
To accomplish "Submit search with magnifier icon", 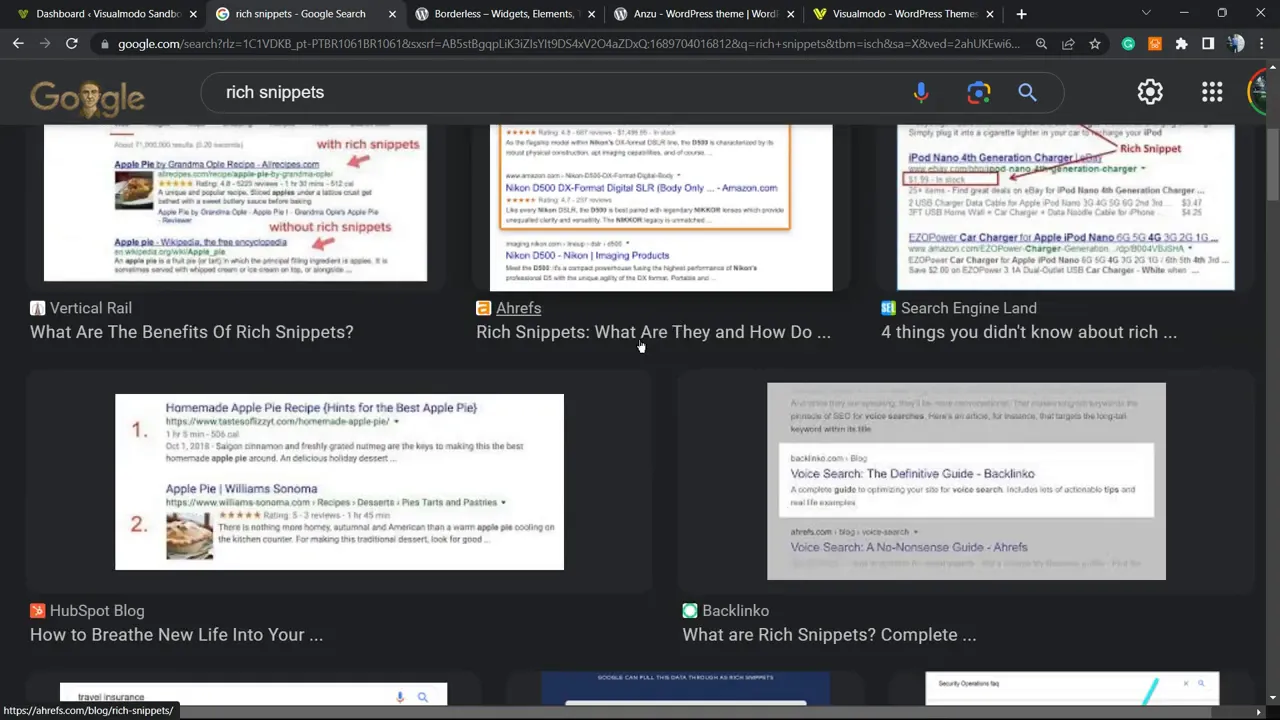I will 1027,92.
